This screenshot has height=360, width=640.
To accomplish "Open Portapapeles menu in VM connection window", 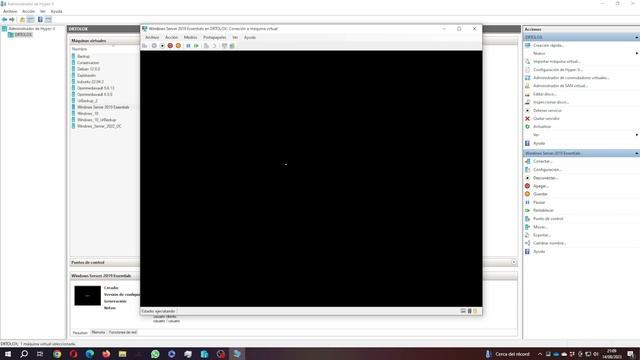I will tap(215, 38).
